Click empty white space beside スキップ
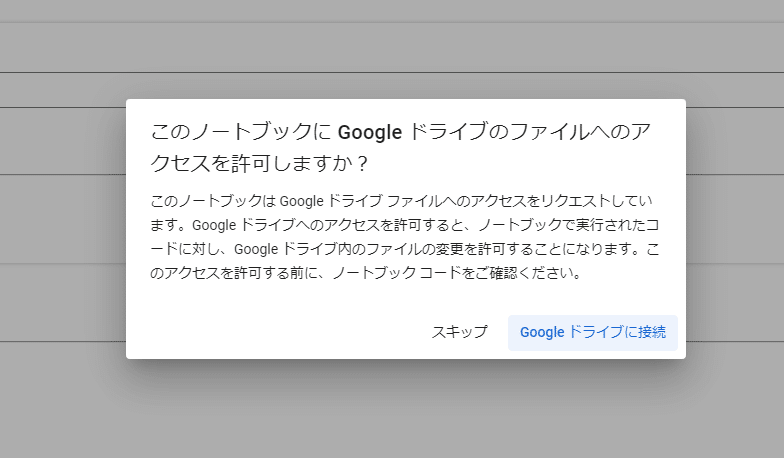 click(x=280, y=332)
